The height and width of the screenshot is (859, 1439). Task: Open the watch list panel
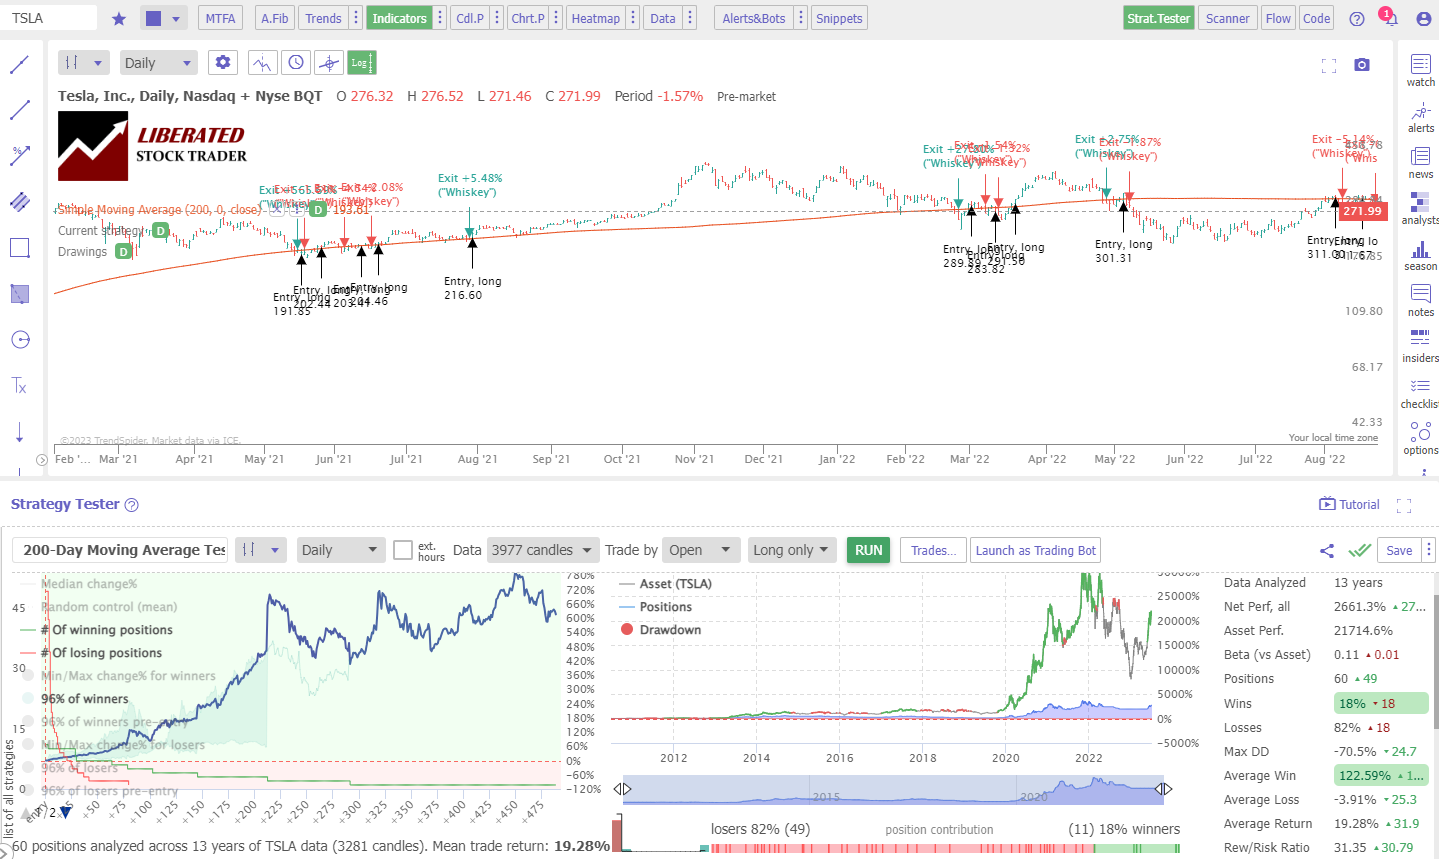pos(1420,68)
